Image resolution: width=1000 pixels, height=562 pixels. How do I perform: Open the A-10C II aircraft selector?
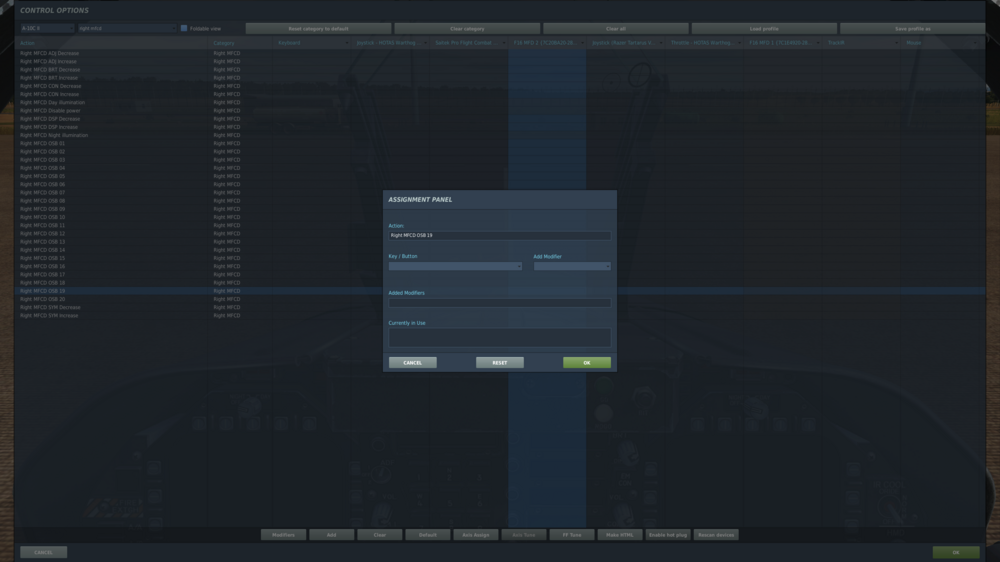coord(47,28)
